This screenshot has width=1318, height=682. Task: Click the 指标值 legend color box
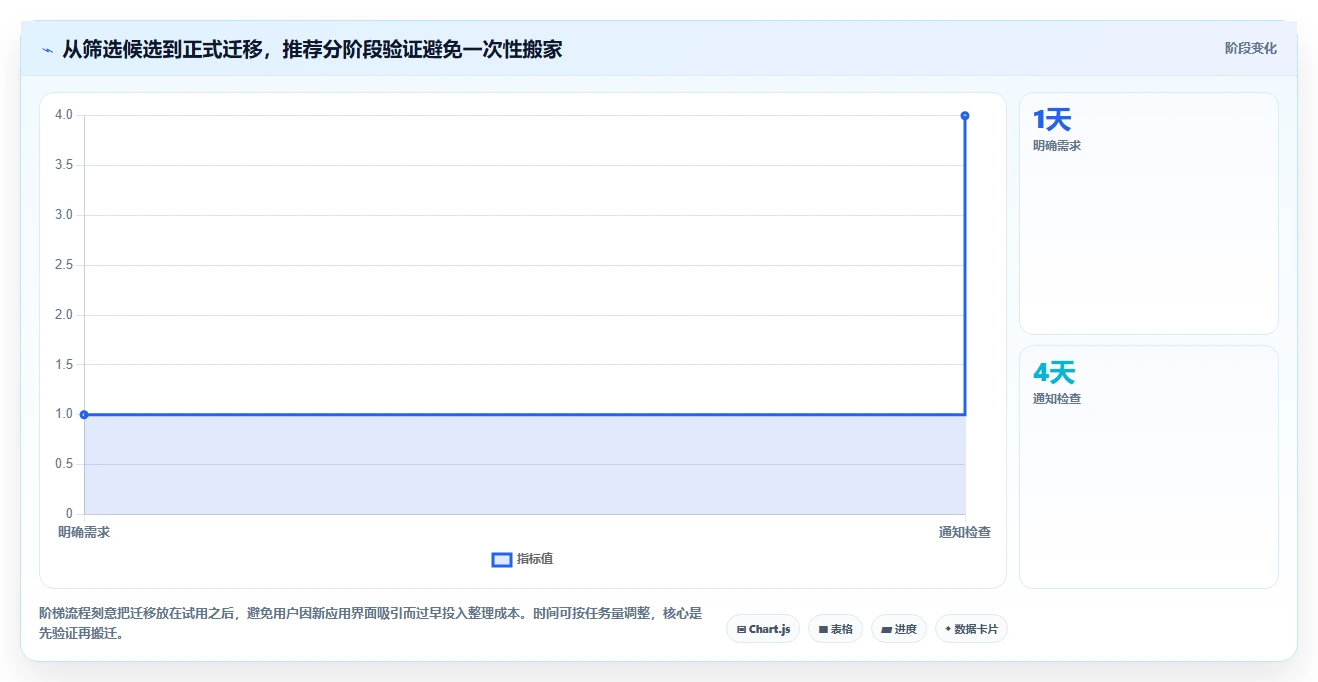(502, 559)
